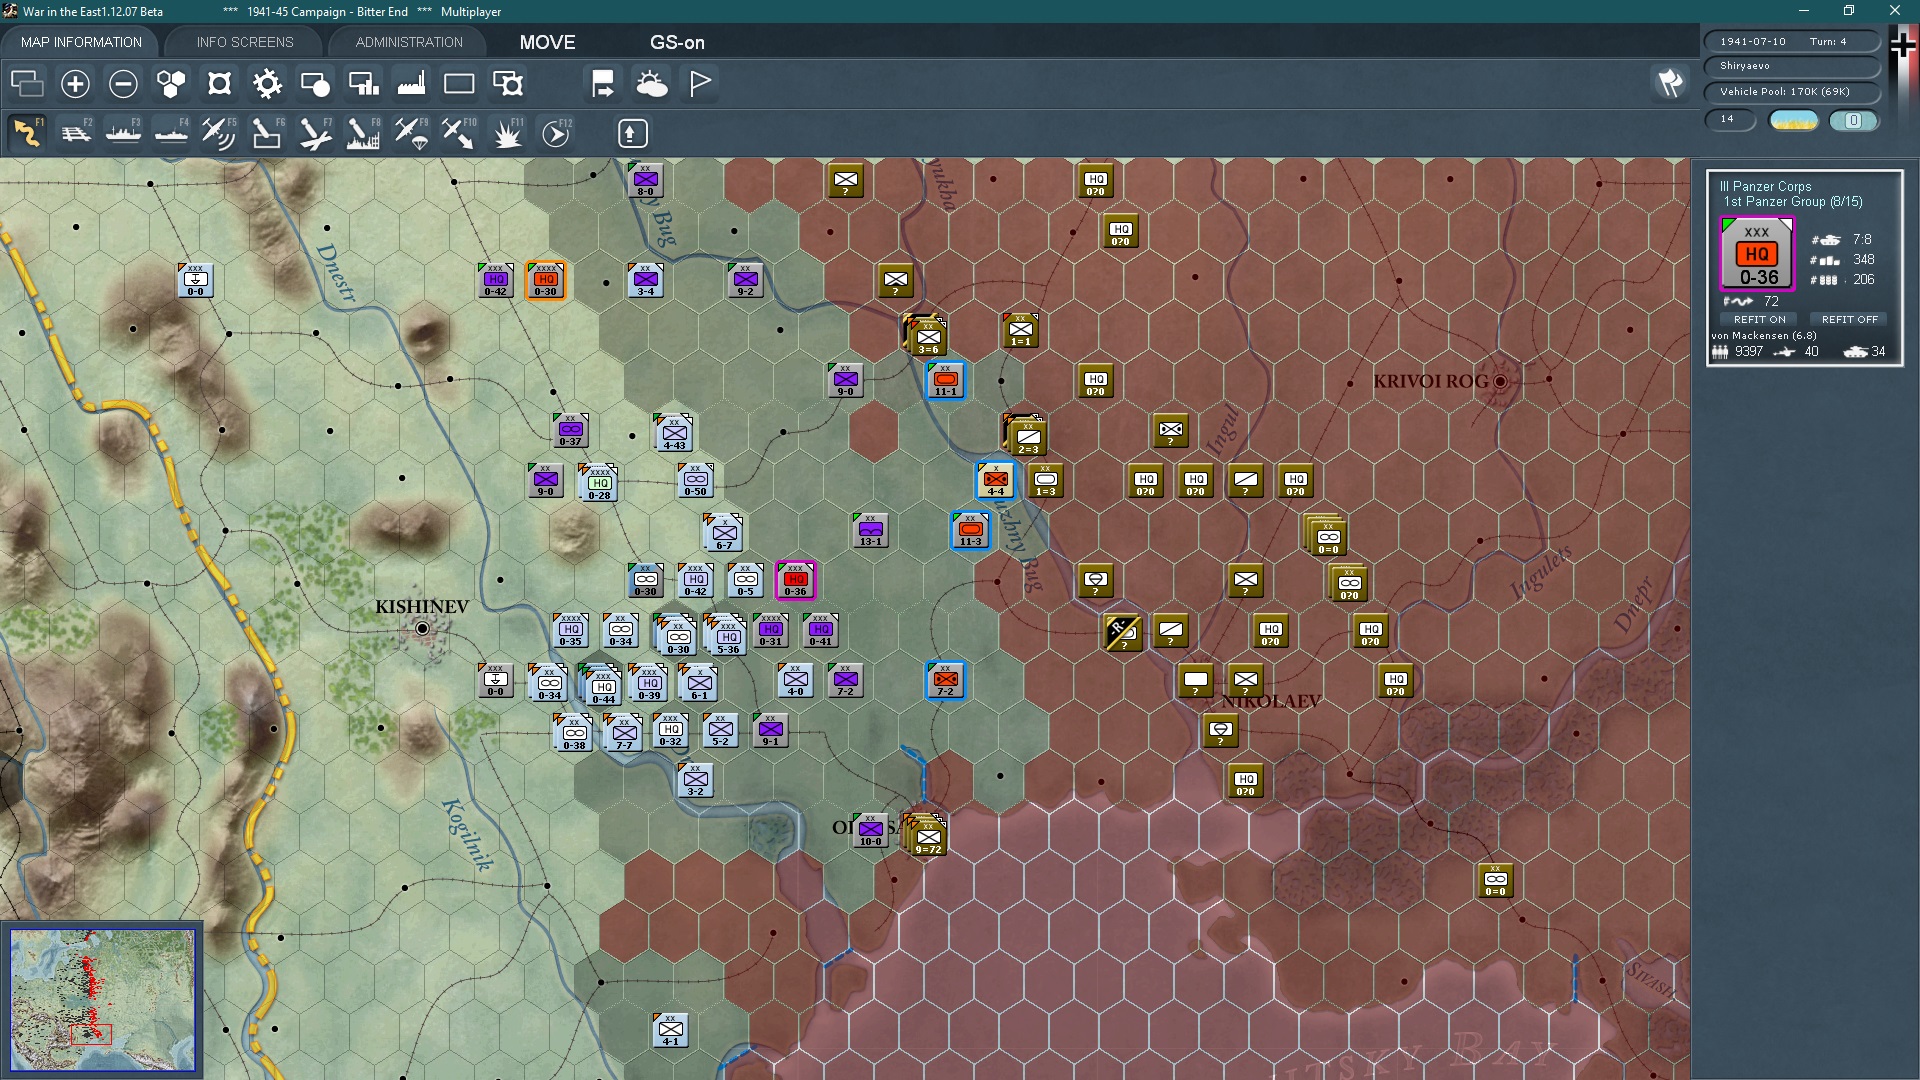
Task: Select the Amphibious Transport F4 icon
Action: pyautogui.click(x=171, y=133)
